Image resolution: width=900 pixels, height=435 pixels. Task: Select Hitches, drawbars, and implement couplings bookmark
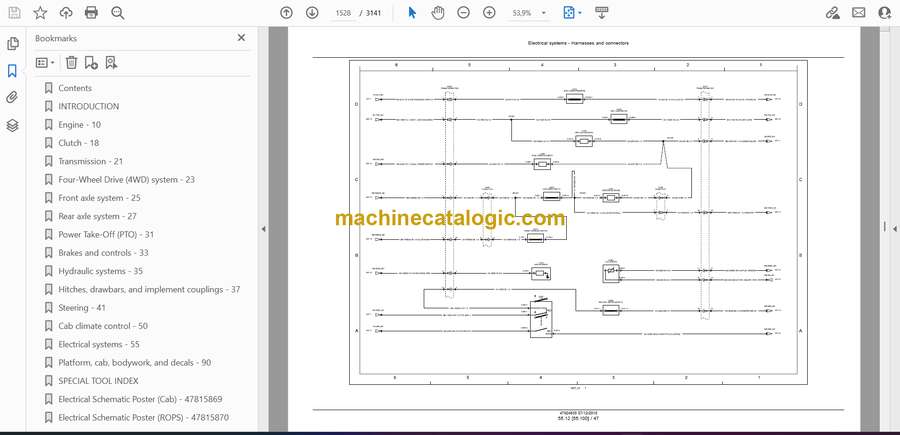click(x=149, y=289)
